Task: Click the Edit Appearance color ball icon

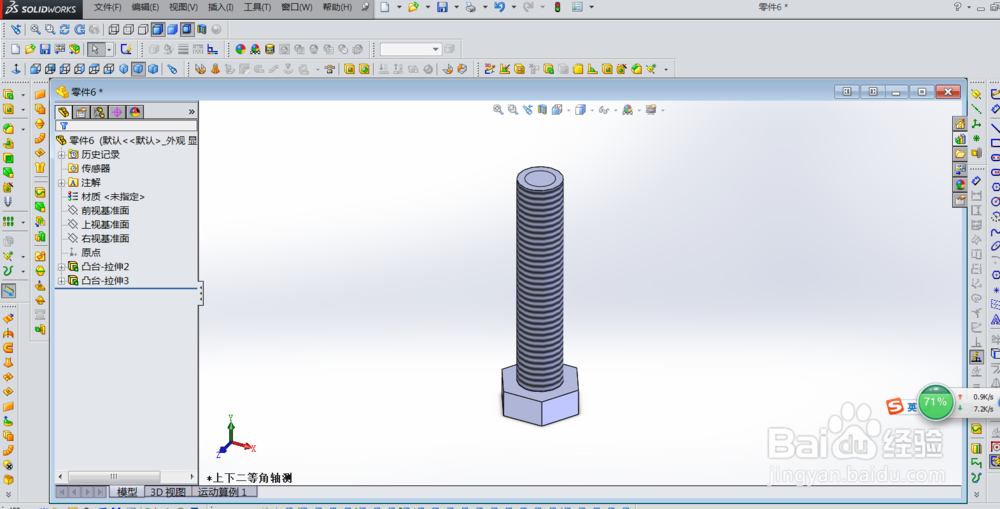Action: click(x=240, y=49)
